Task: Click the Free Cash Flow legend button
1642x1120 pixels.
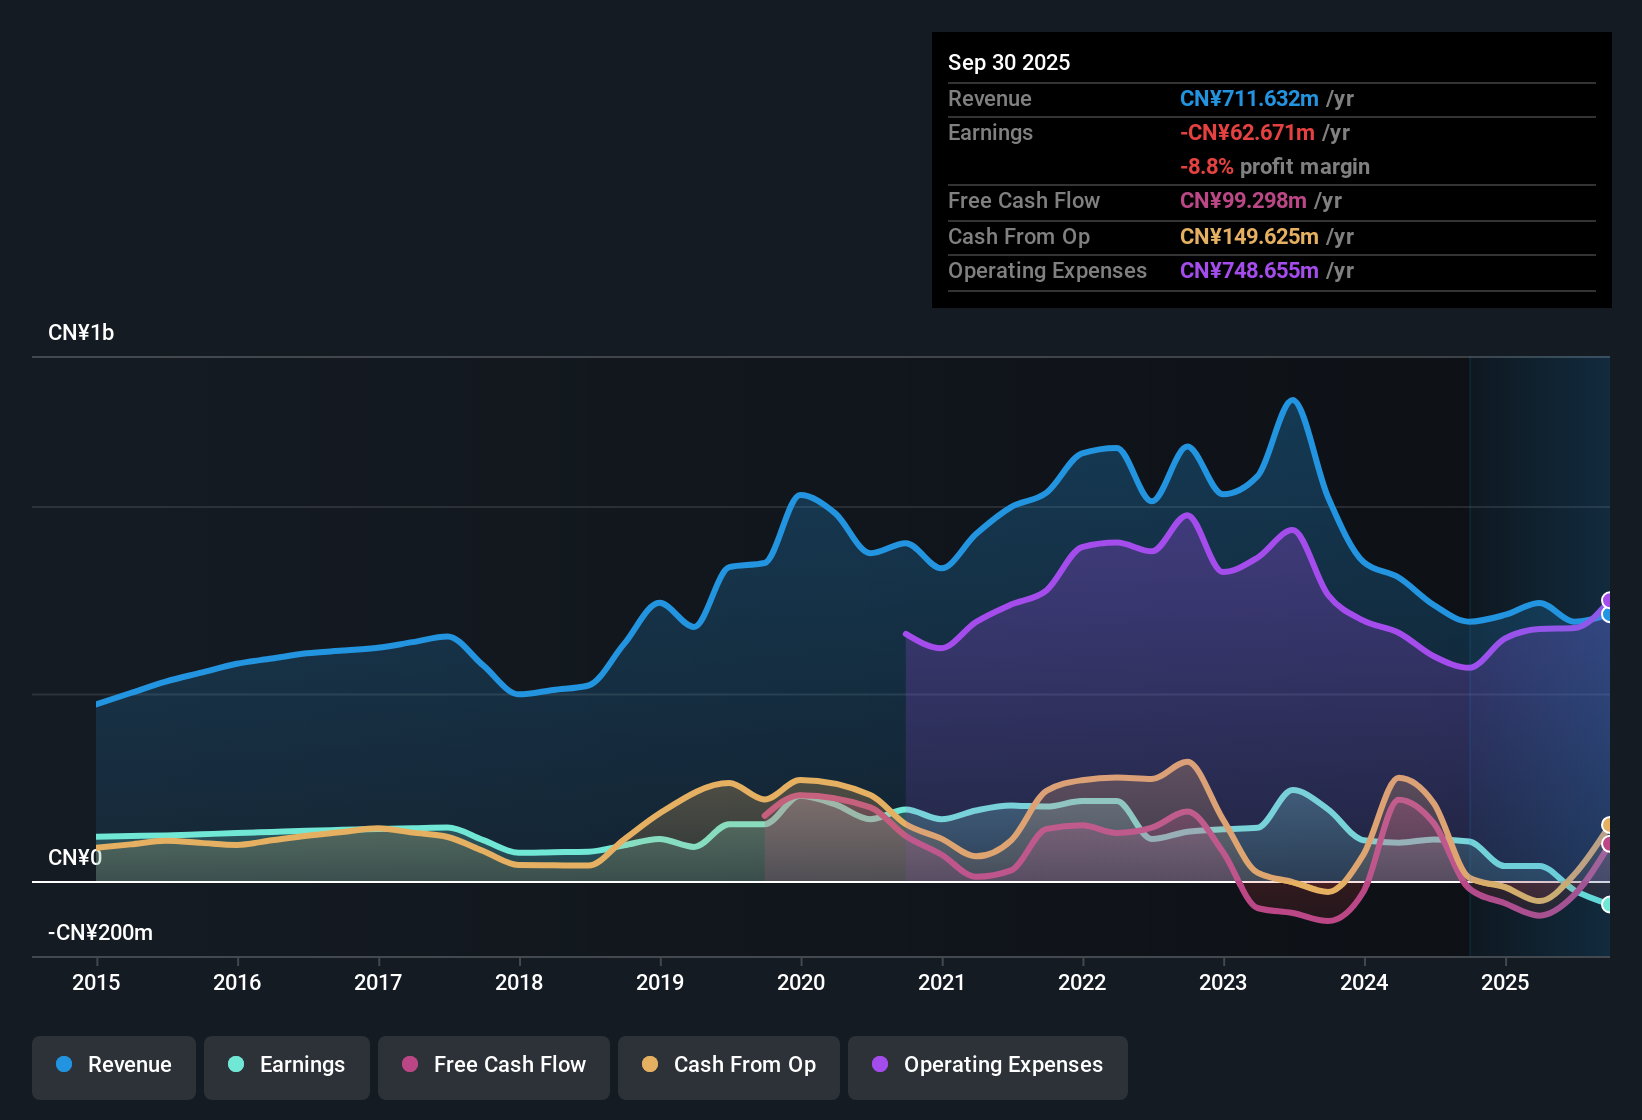Action: click(493, 1065)
